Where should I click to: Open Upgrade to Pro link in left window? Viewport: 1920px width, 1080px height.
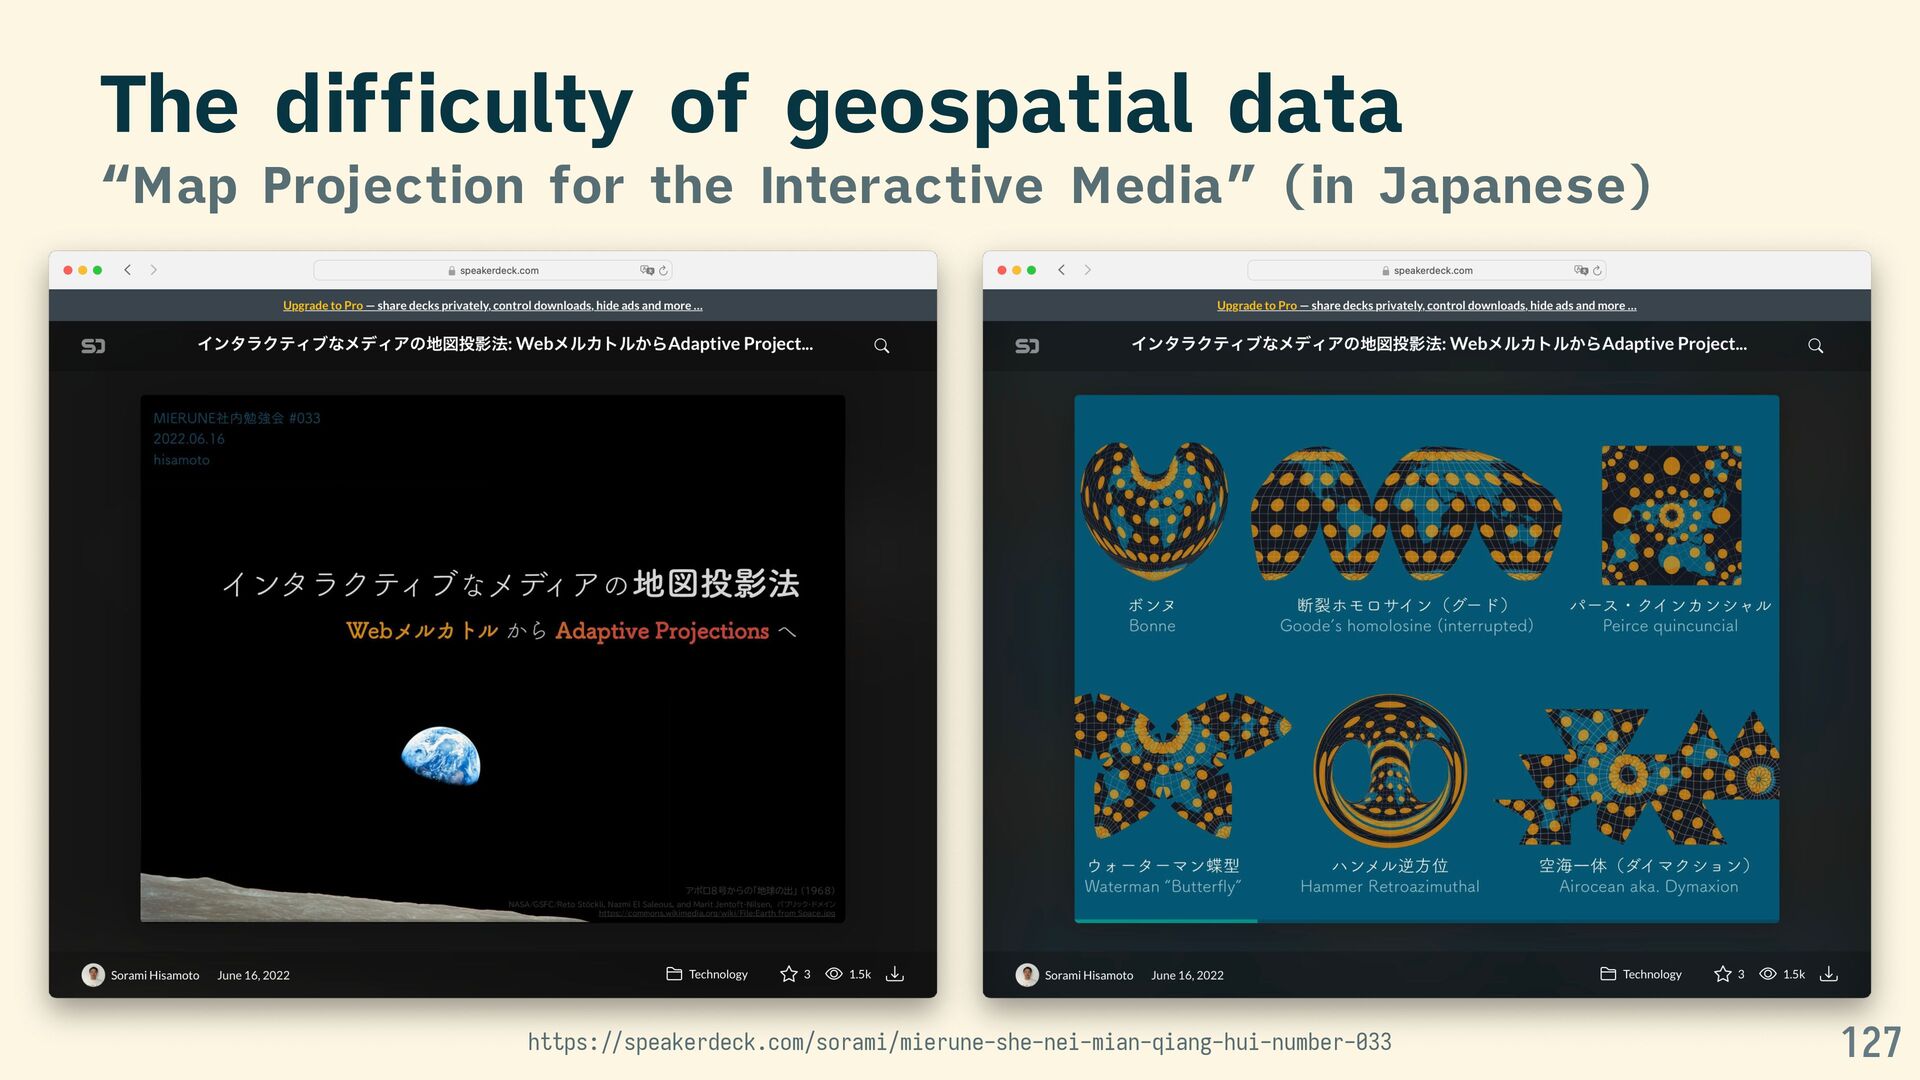click(x=322, y=306)
